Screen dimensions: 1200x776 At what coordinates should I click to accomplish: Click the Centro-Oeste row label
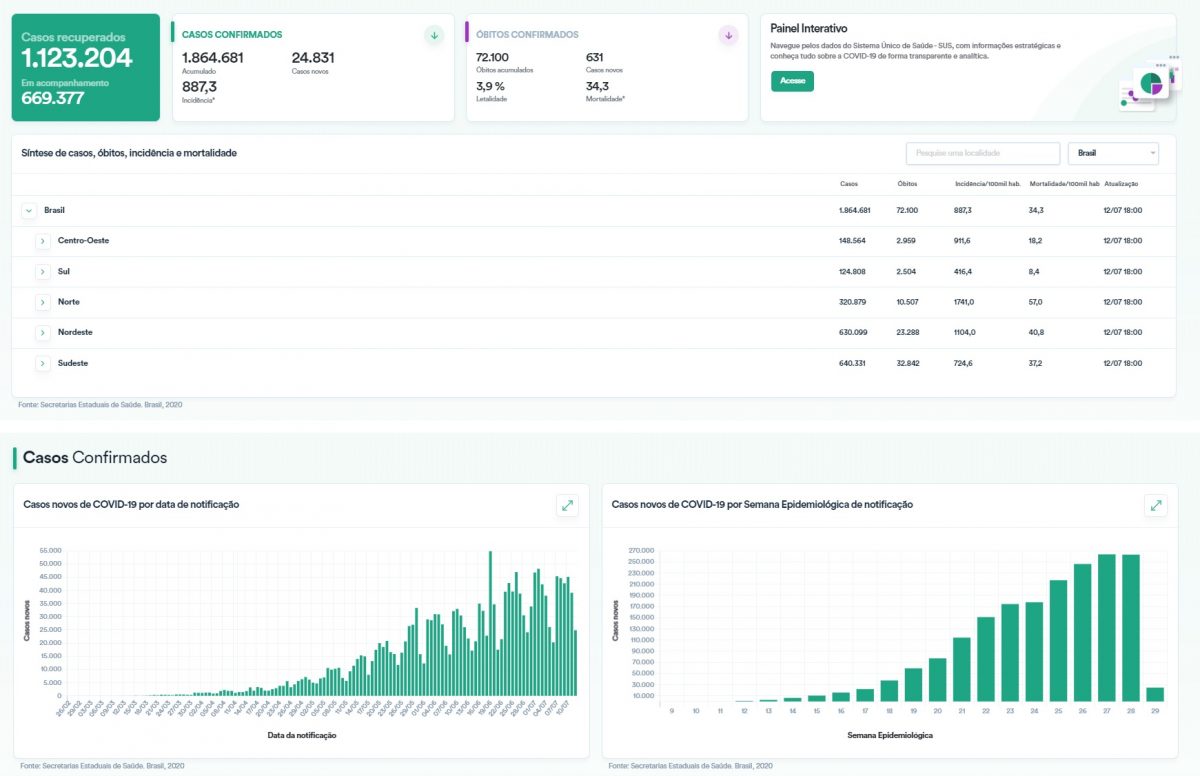pyautogui.click(x=84, y=241)
